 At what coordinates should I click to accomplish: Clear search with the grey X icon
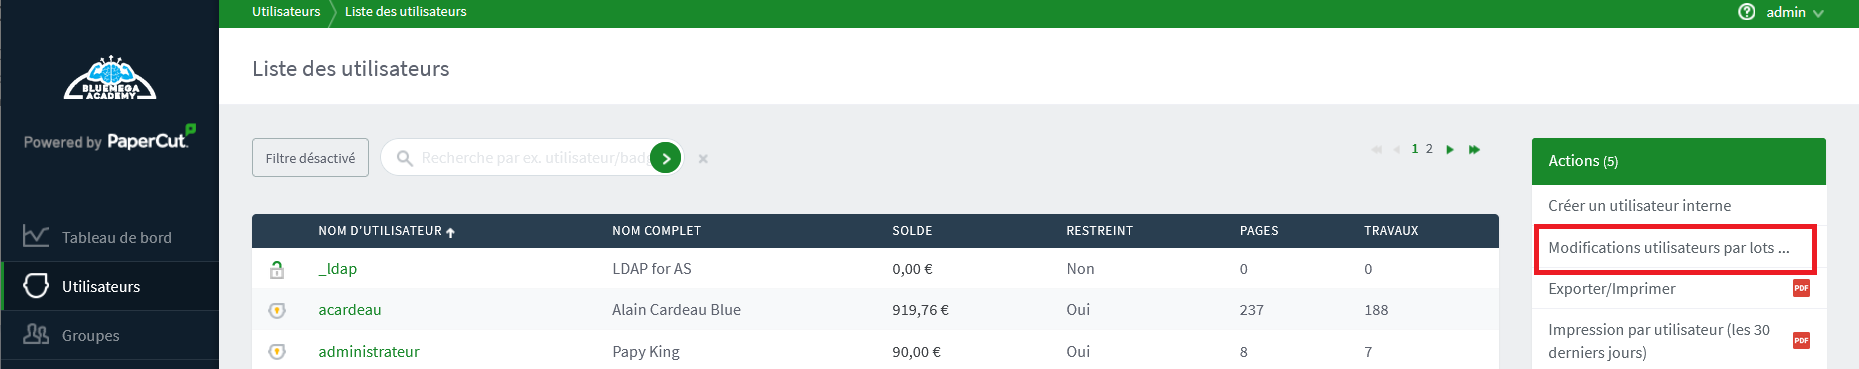(703, 159)
